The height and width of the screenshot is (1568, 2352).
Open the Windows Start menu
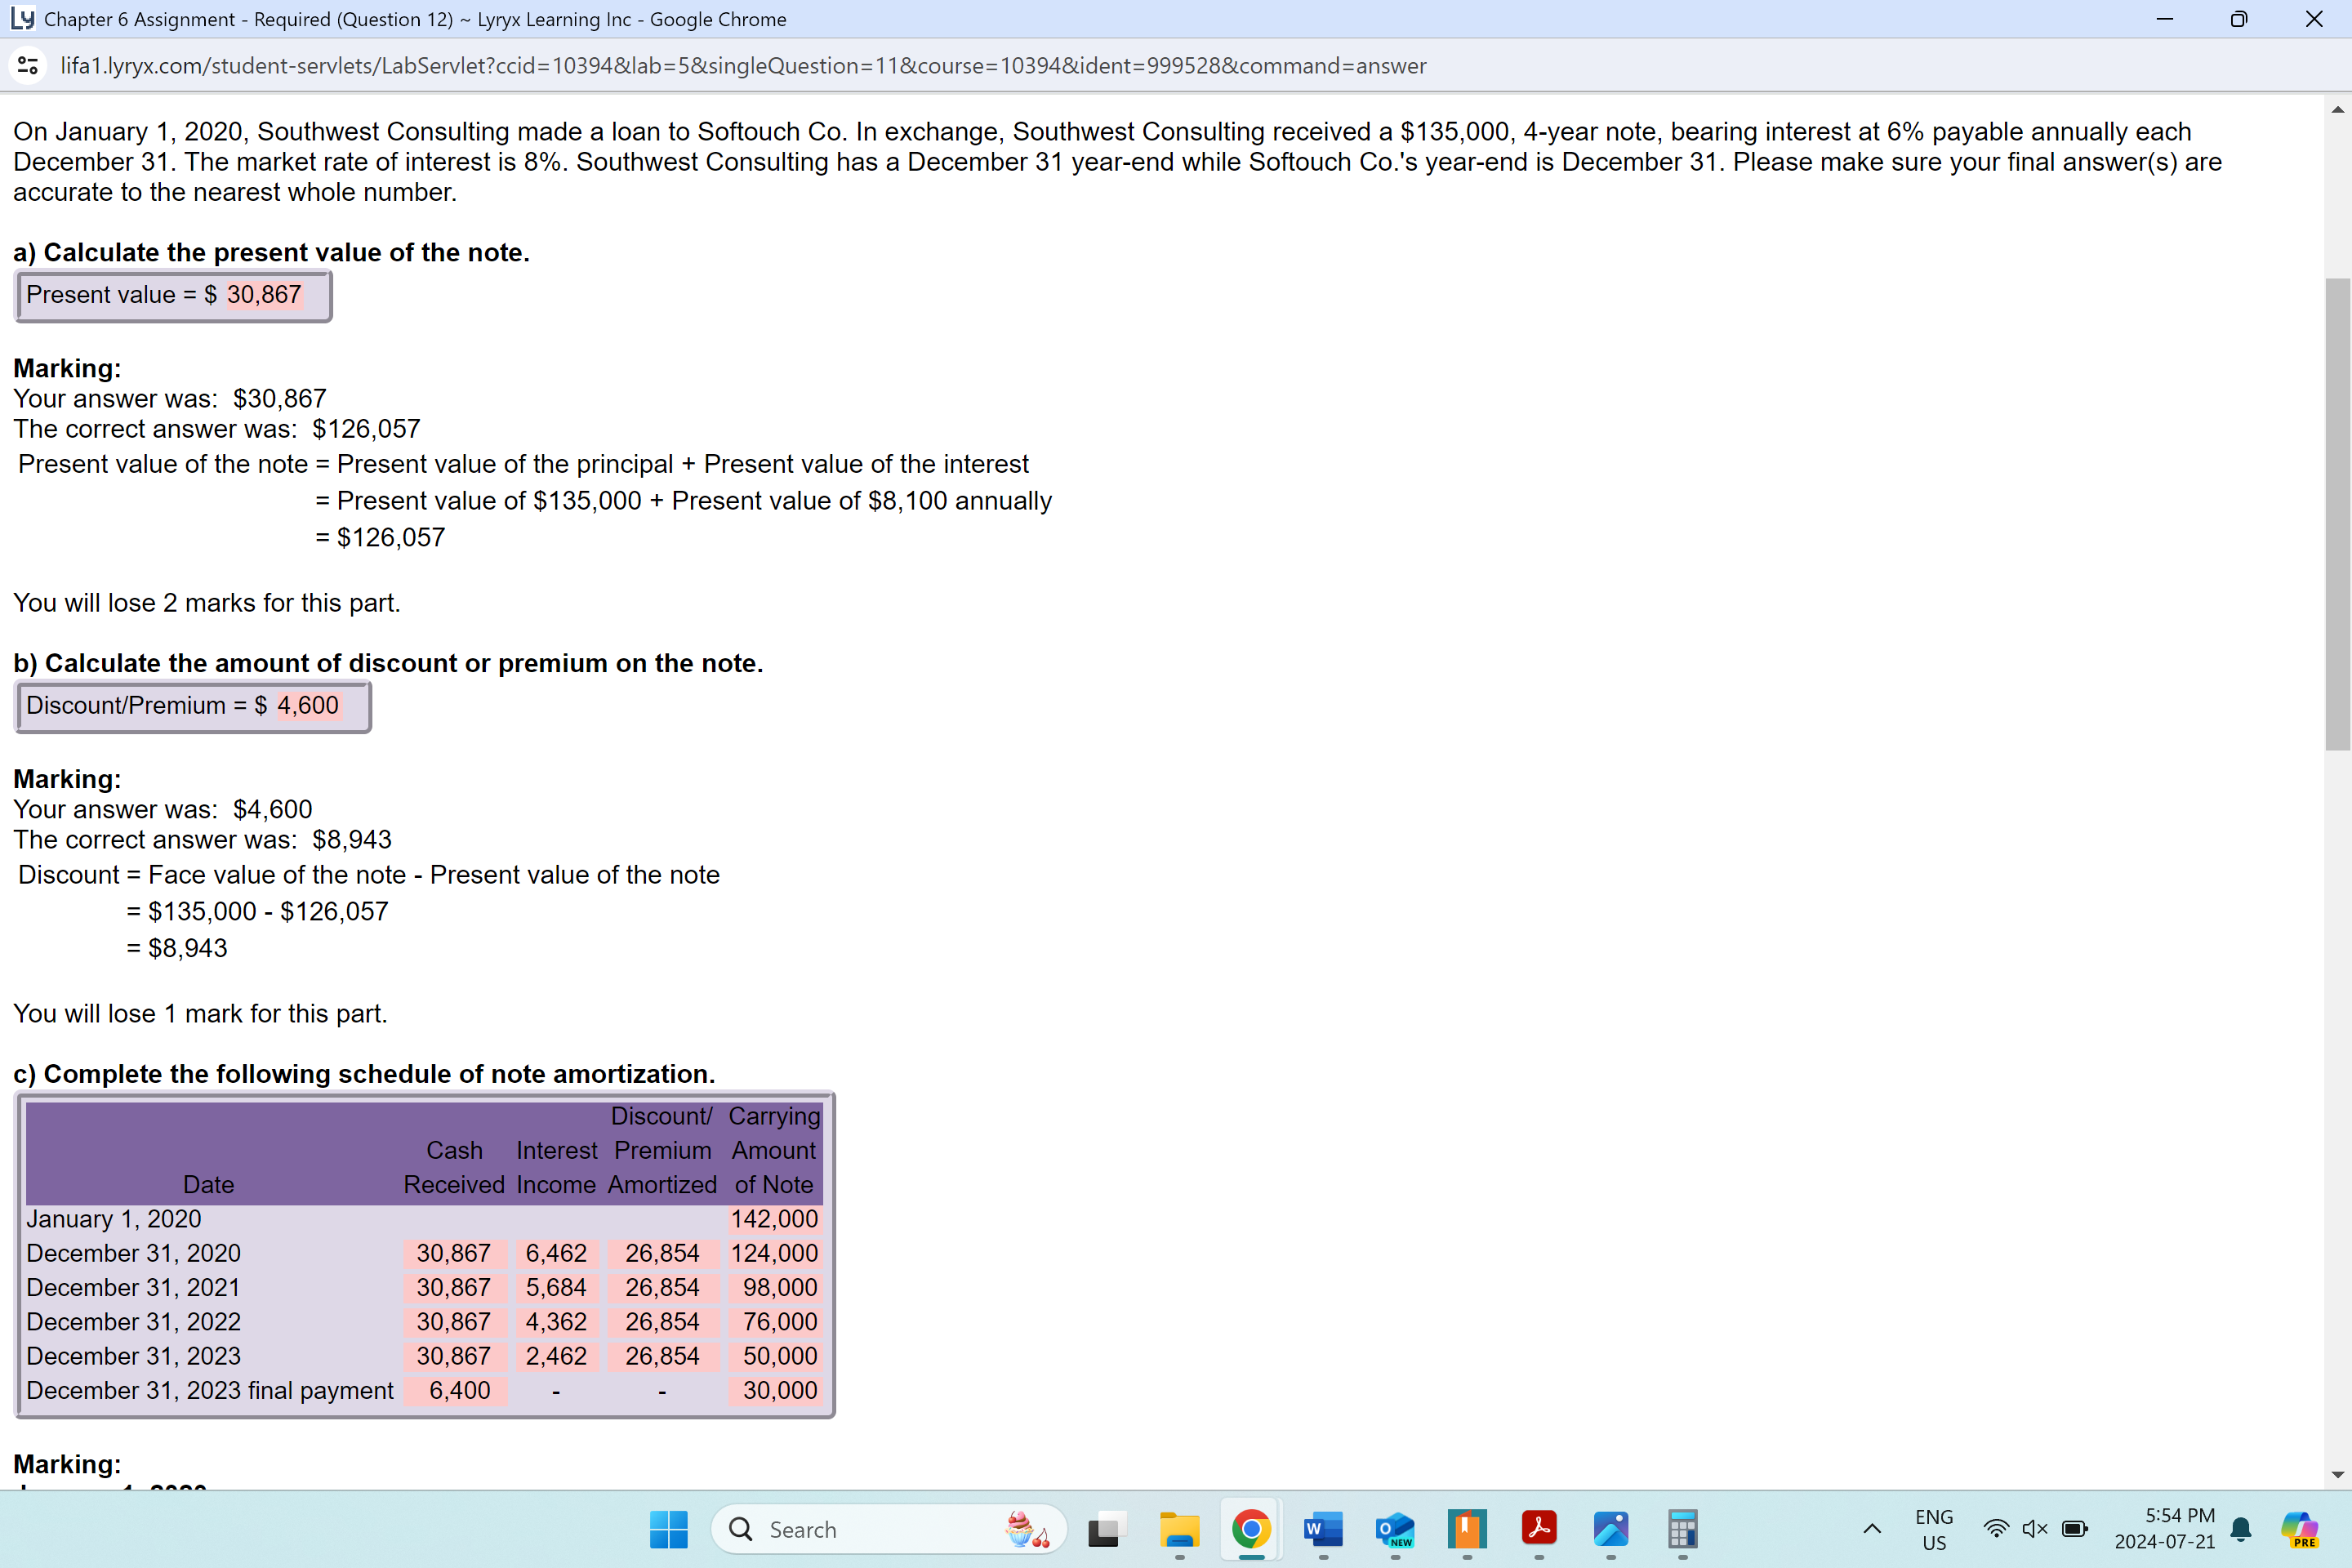[x=668, y=1530]
